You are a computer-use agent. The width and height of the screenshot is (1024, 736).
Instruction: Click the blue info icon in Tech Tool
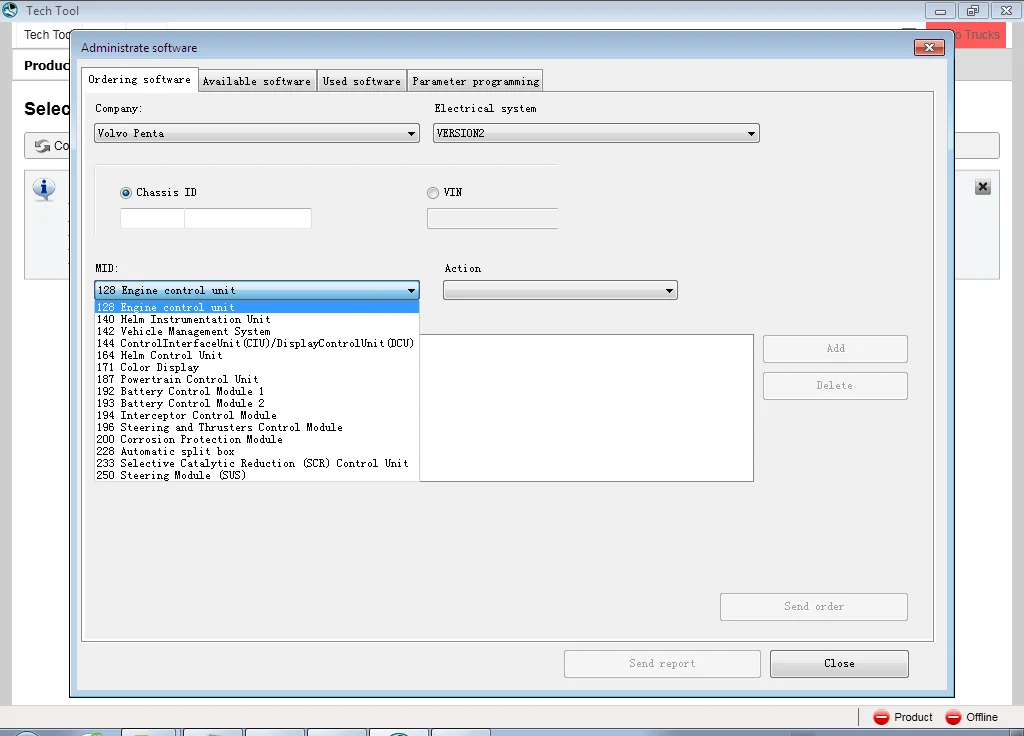[x=44, y=189]
